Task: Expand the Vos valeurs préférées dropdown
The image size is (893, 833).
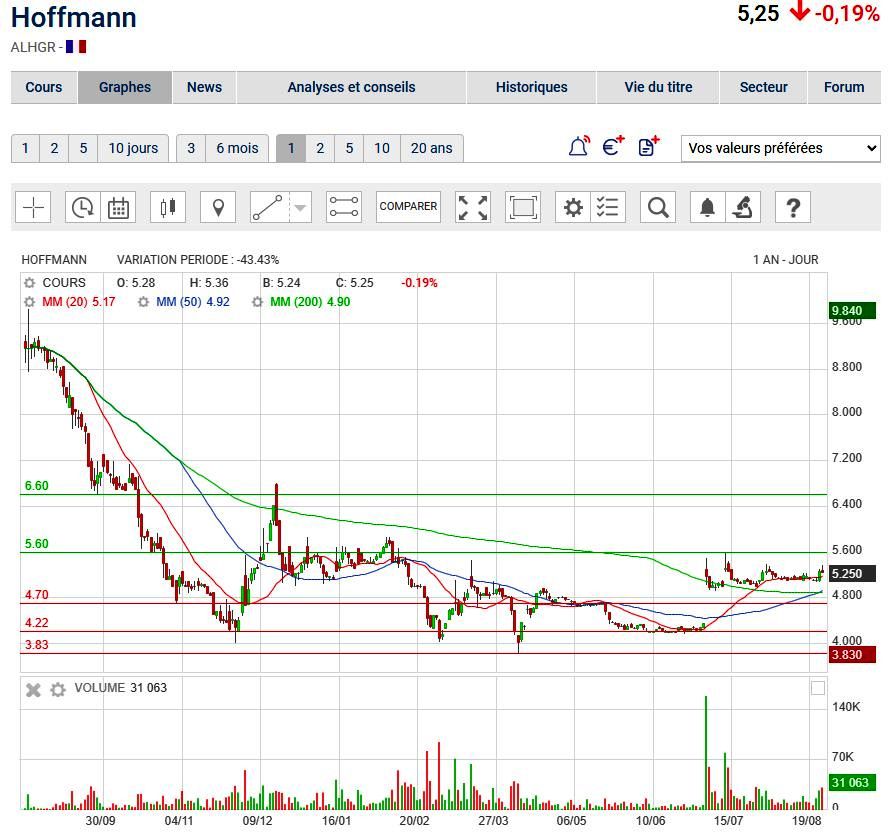Action: [780, 148]
